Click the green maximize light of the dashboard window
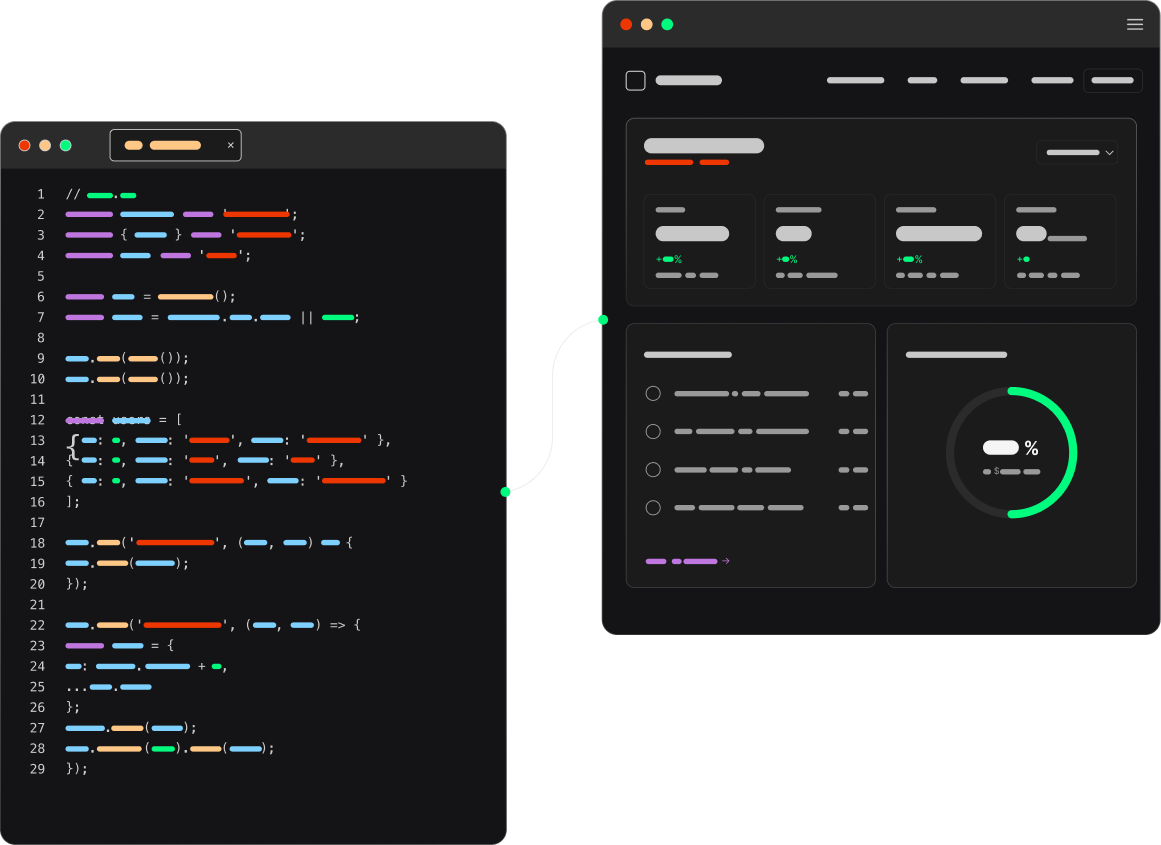This screenshot has height=845, width=1161. 667,24
